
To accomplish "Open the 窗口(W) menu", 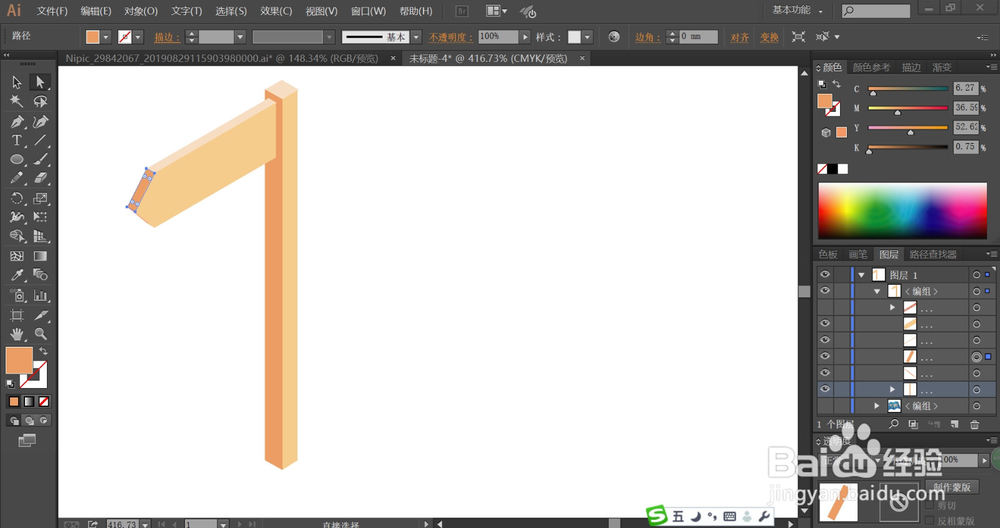I will pos(368,11).
